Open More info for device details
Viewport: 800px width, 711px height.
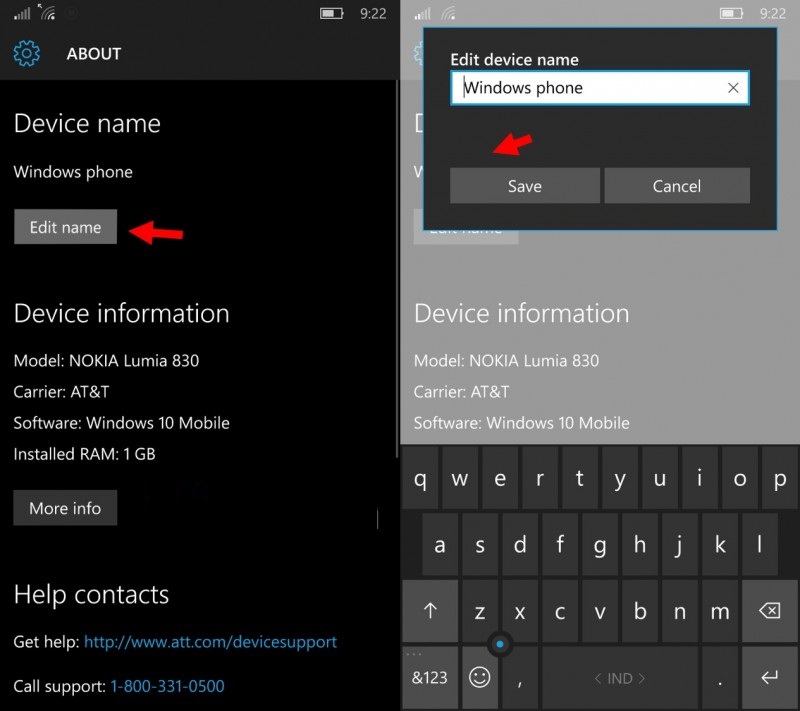[x=65, y=508]
